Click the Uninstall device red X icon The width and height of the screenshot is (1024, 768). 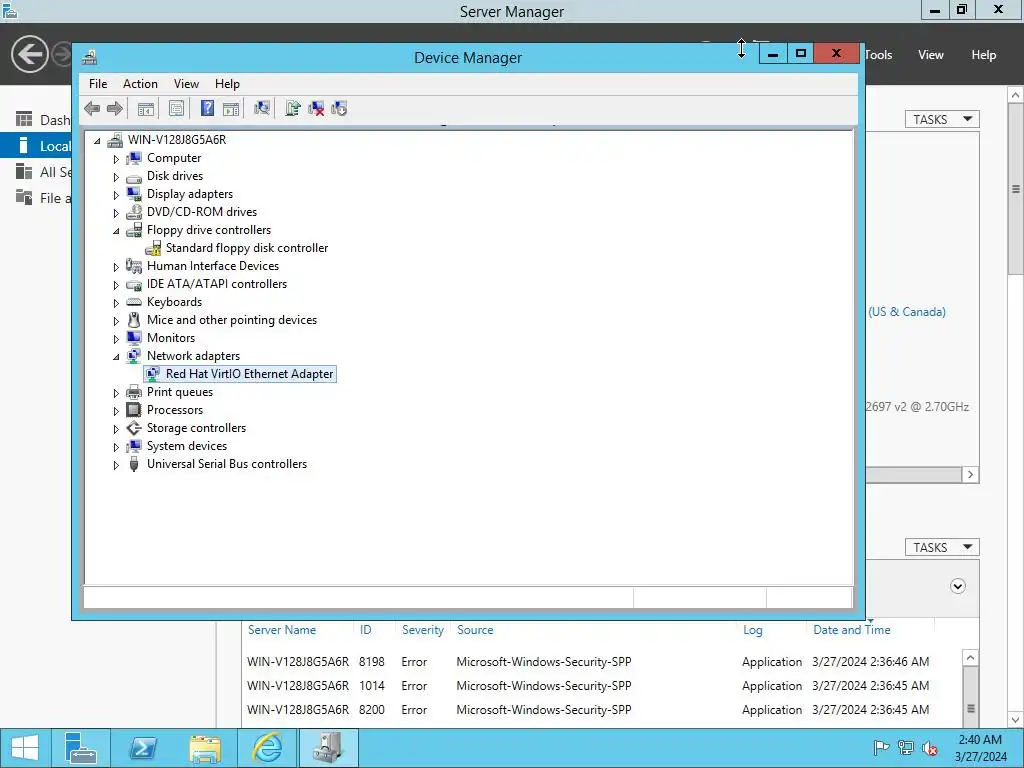point(316,108)
